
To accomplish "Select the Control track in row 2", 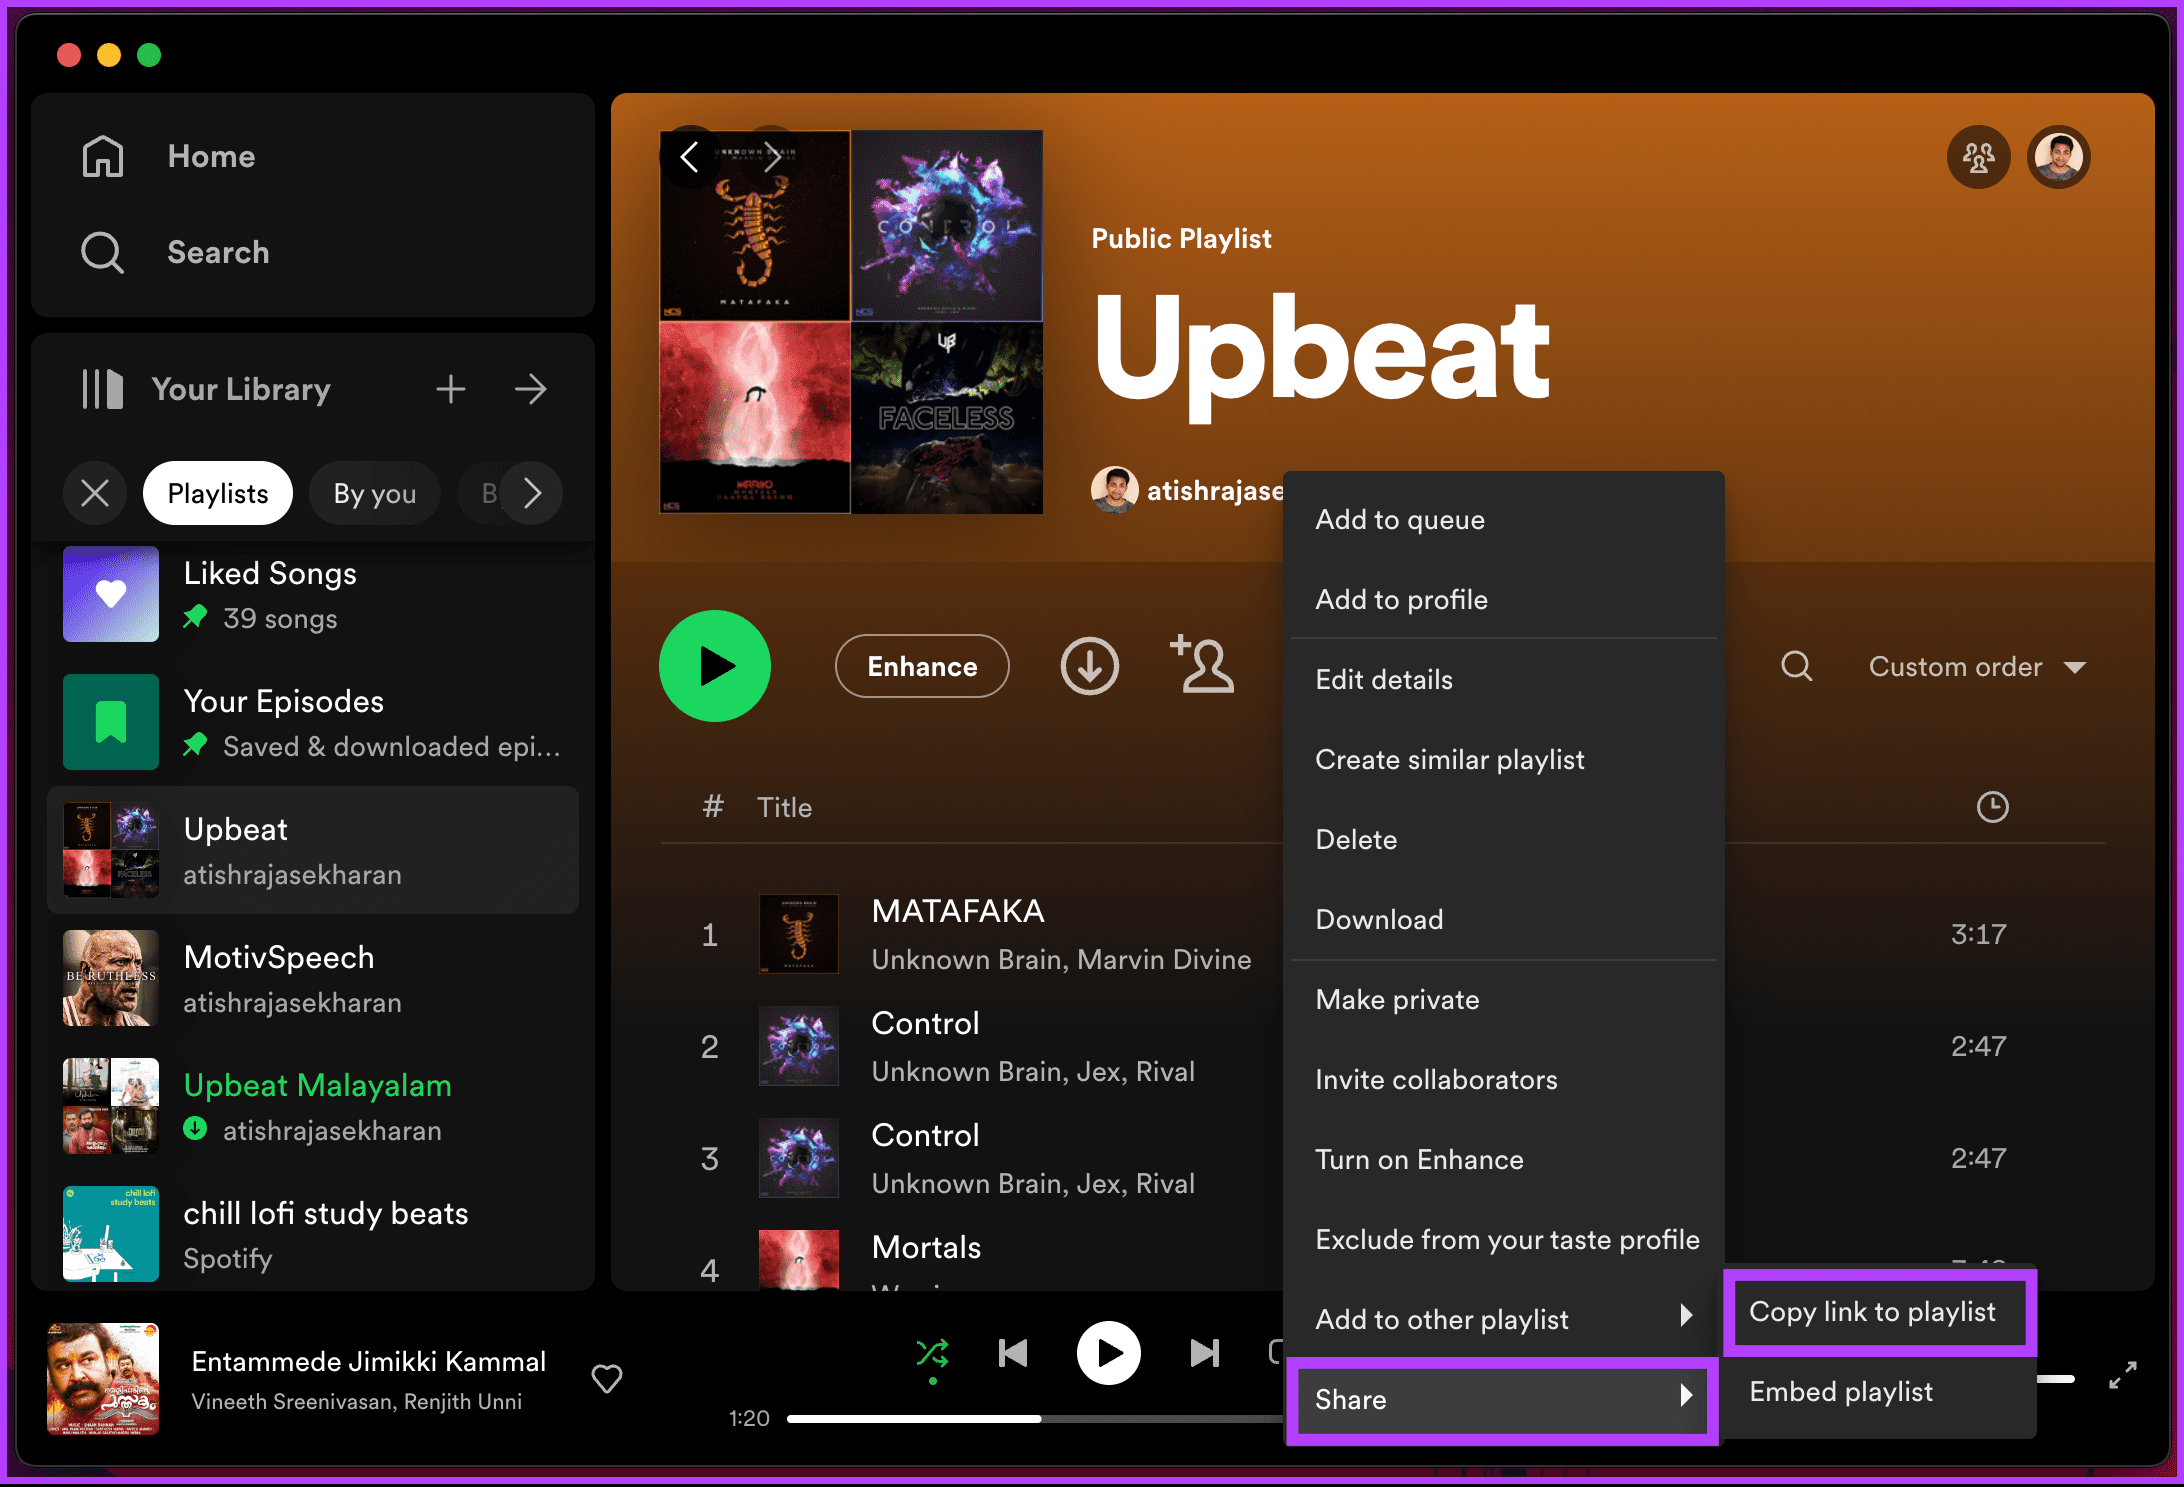I will coord(925,1023).
